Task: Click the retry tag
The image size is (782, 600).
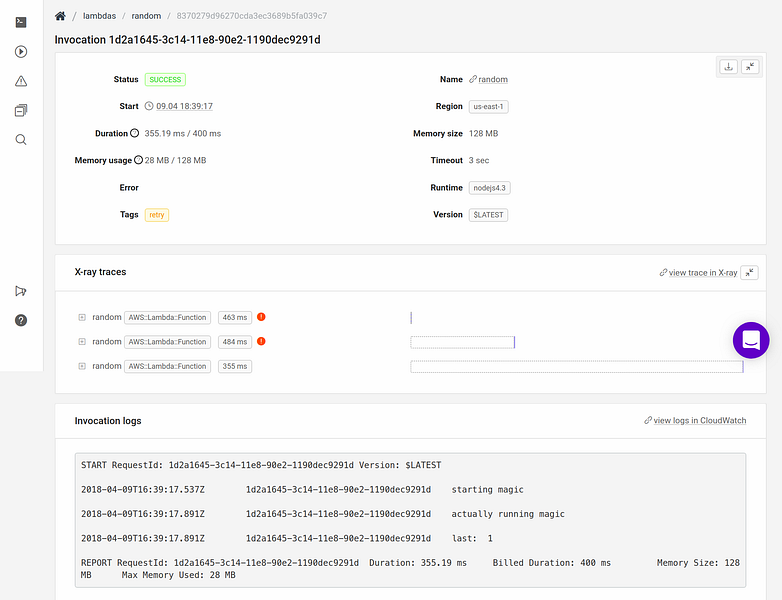Action: pos(157,215)
